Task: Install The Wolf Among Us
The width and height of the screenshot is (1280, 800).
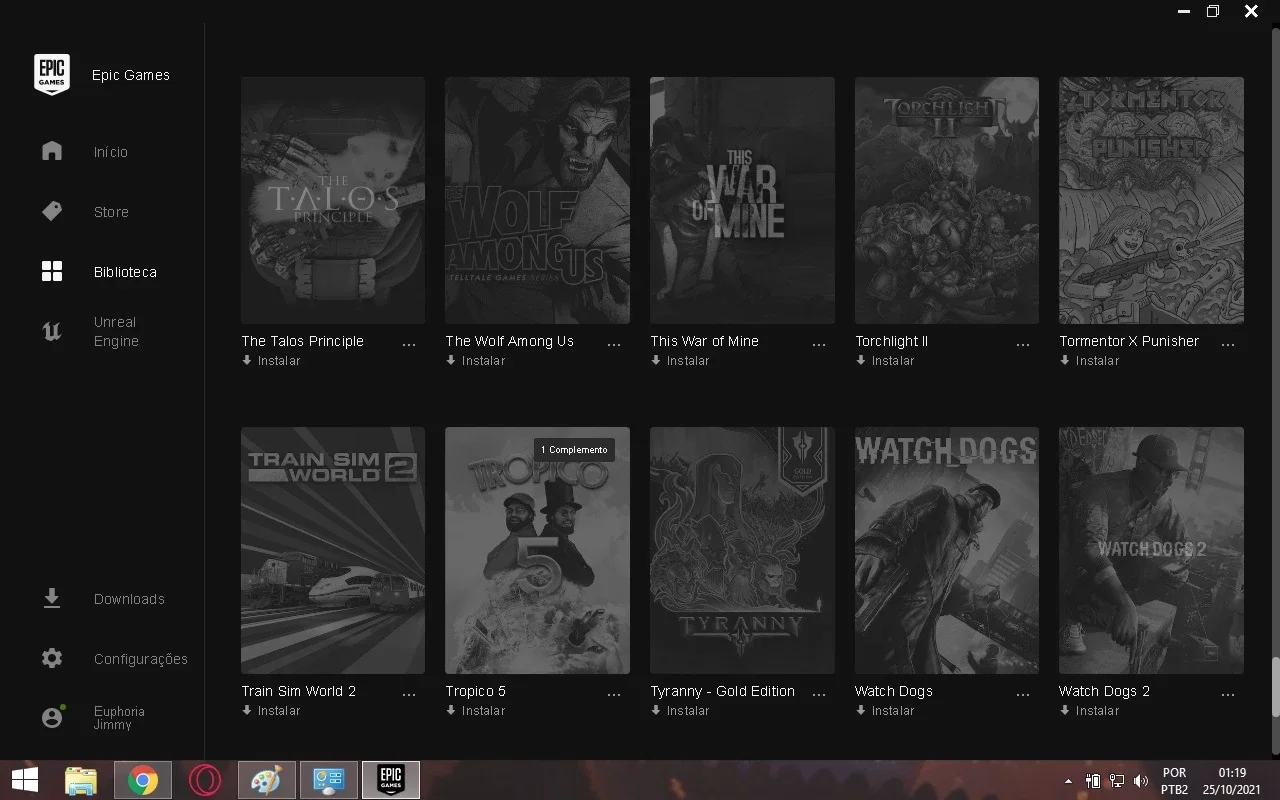Action: click(x=475, y=361)
